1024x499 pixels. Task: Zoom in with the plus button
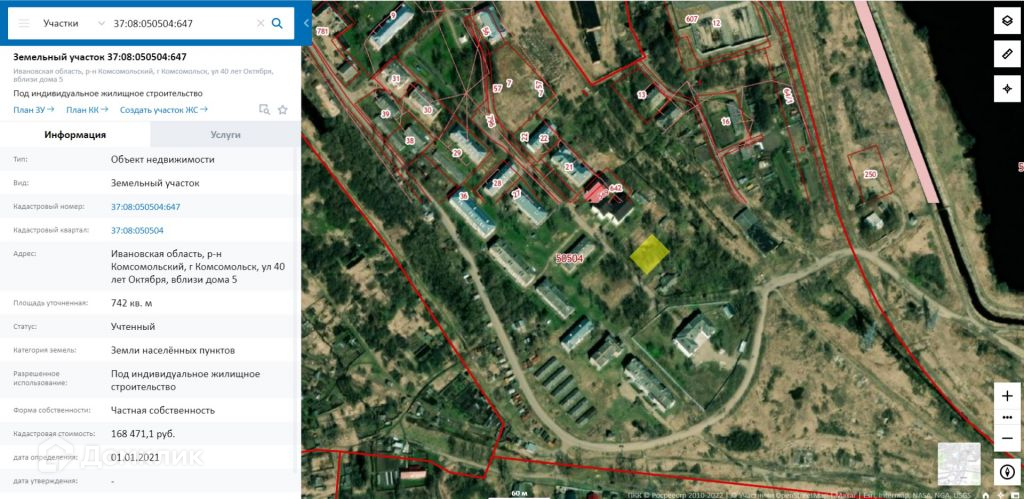1006,396
